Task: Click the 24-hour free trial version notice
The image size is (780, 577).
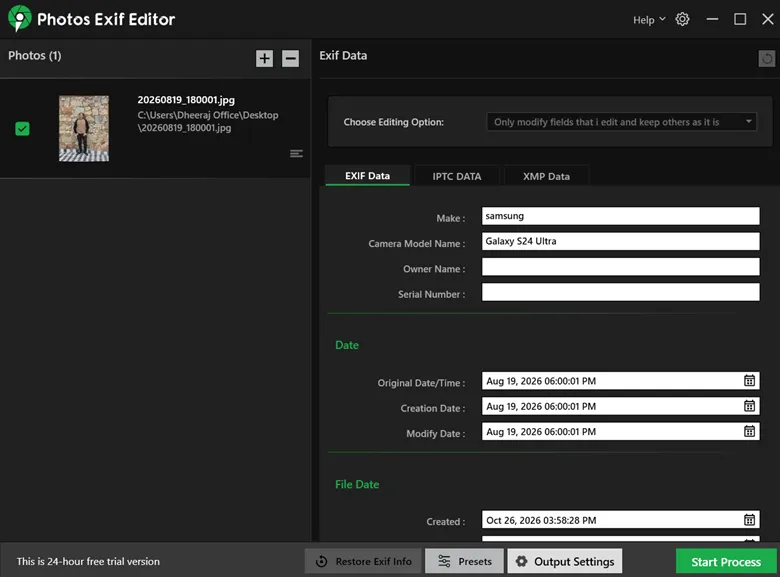Action: pyautogui.click(x=88, y=561)
